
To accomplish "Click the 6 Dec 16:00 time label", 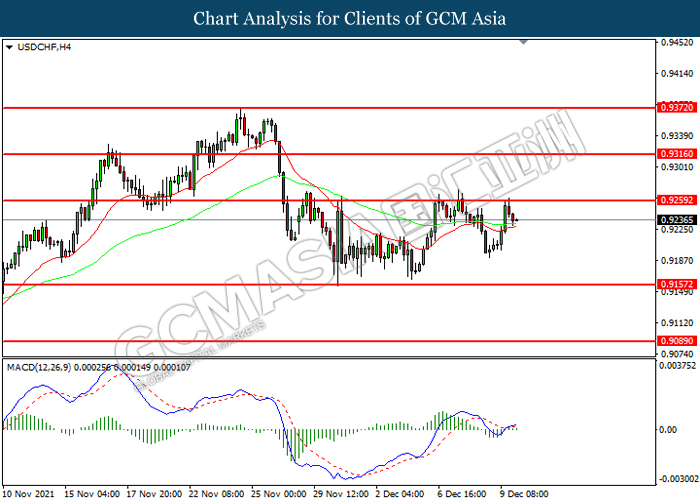I will point(462,494).
